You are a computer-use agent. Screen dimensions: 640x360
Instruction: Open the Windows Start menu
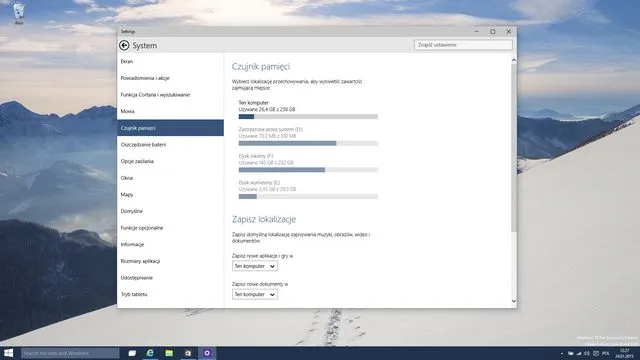[9, 353]
